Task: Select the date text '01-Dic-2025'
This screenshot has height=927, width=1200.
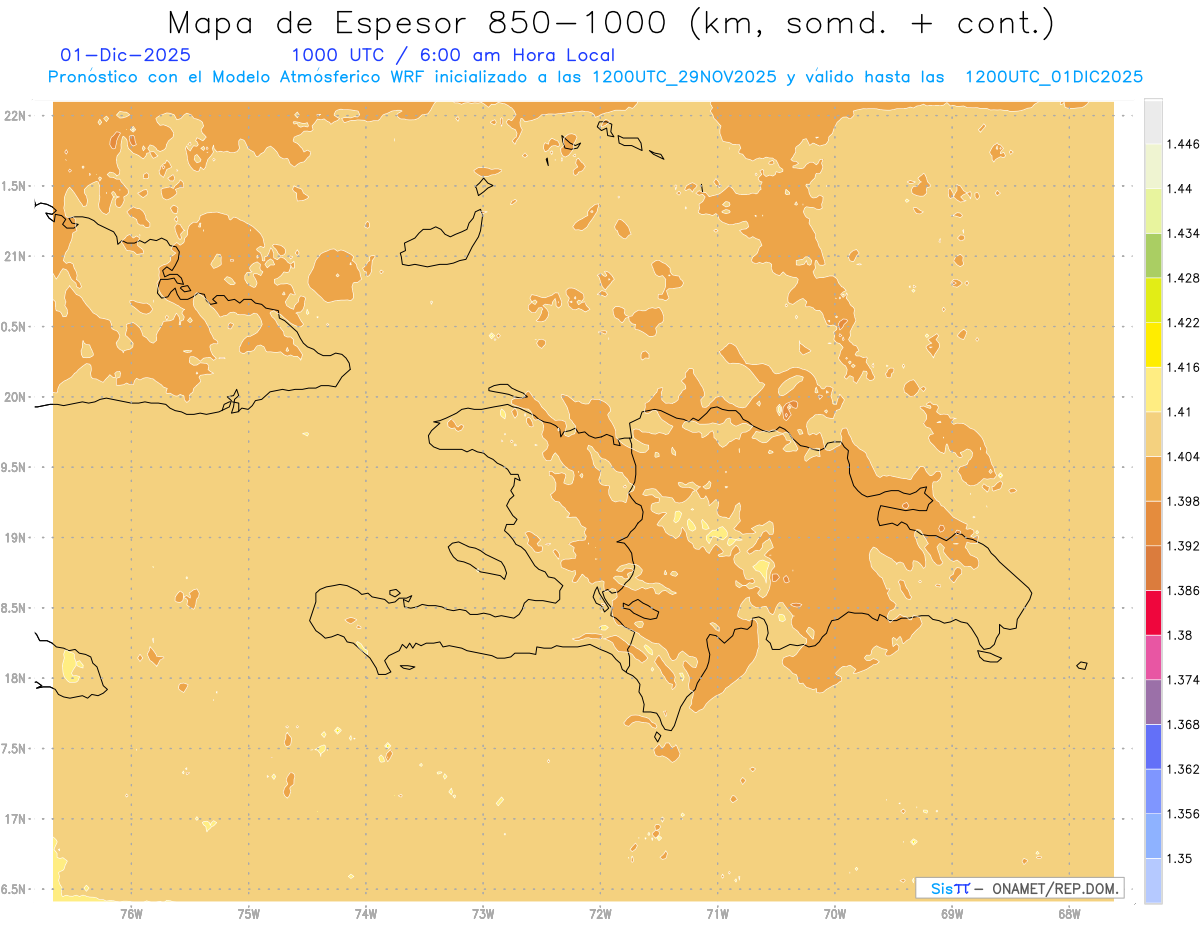Action: pyautogui.click(x=126, y=55)
